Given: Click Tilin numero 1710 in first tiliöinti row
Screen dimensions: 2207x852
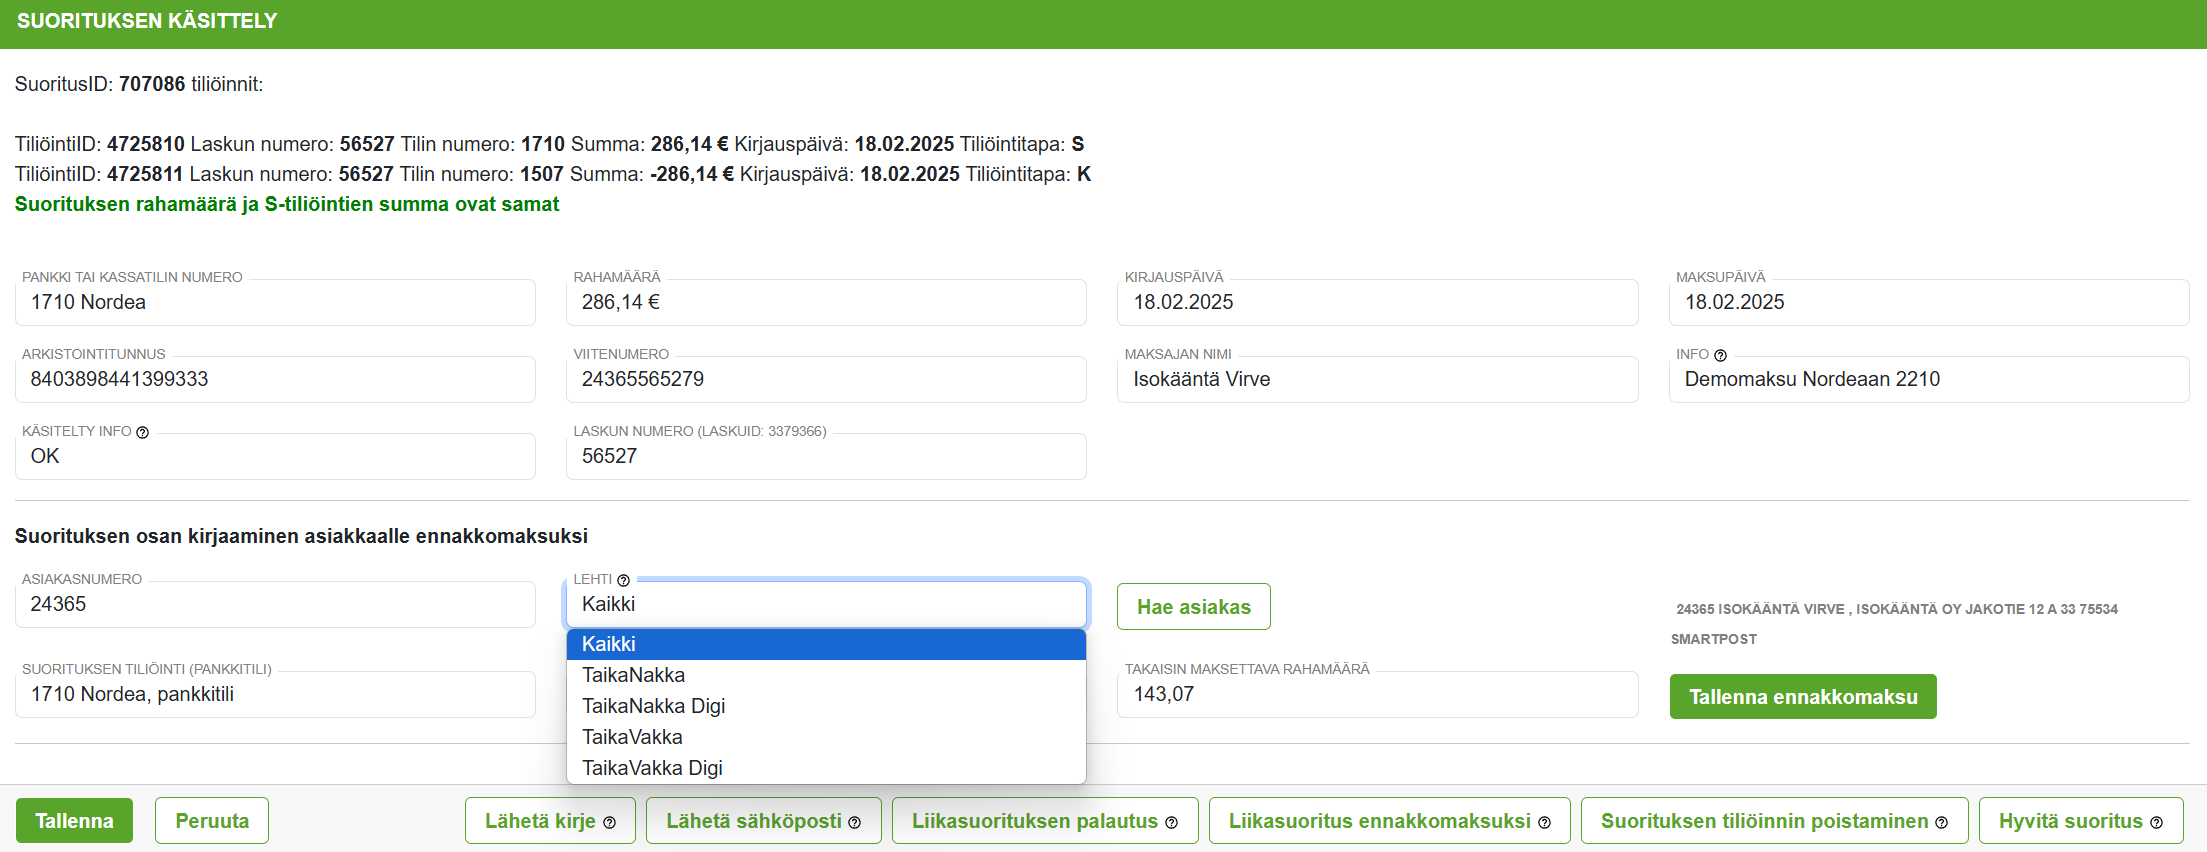Looking at the screenshot, I should 543,144.
